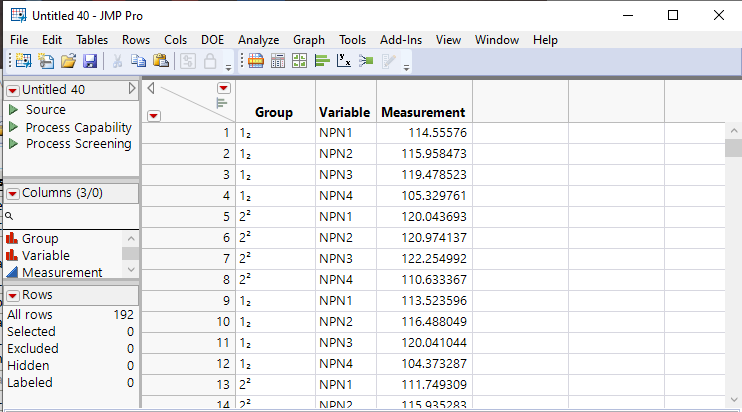The width and height of the screenshot is (742, 412).
Task: Open the Columns panel red triangle menu
Action: click(13, 193)
